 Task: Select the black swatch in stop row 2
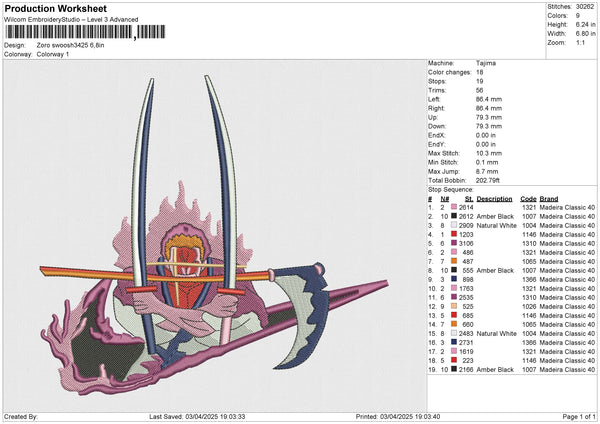click(454, 216)
